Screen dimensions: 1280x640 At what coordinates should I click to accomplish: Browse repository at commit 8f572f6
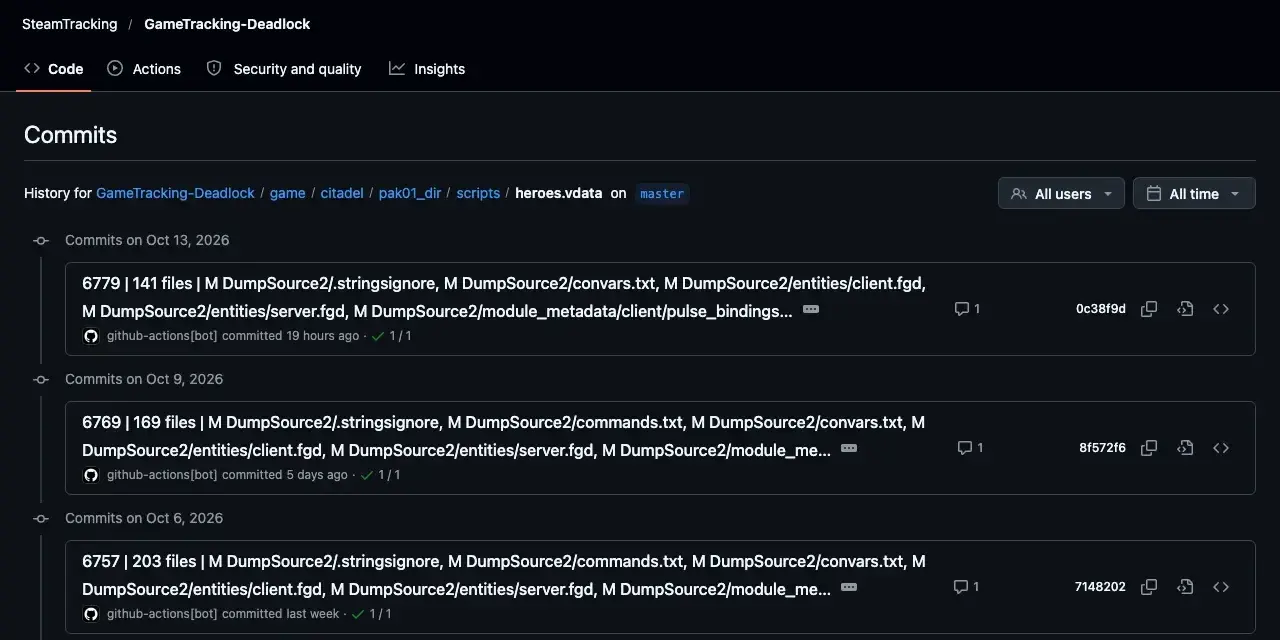(x=1221, y=448)
